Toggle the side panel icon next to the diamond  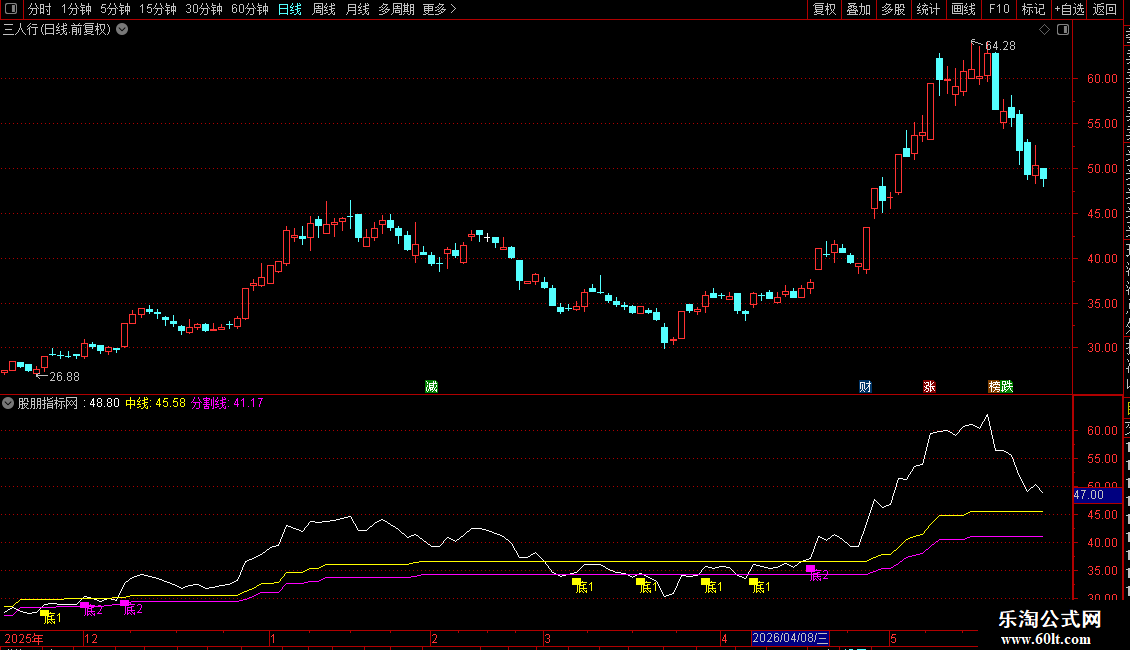[1063, 30]
